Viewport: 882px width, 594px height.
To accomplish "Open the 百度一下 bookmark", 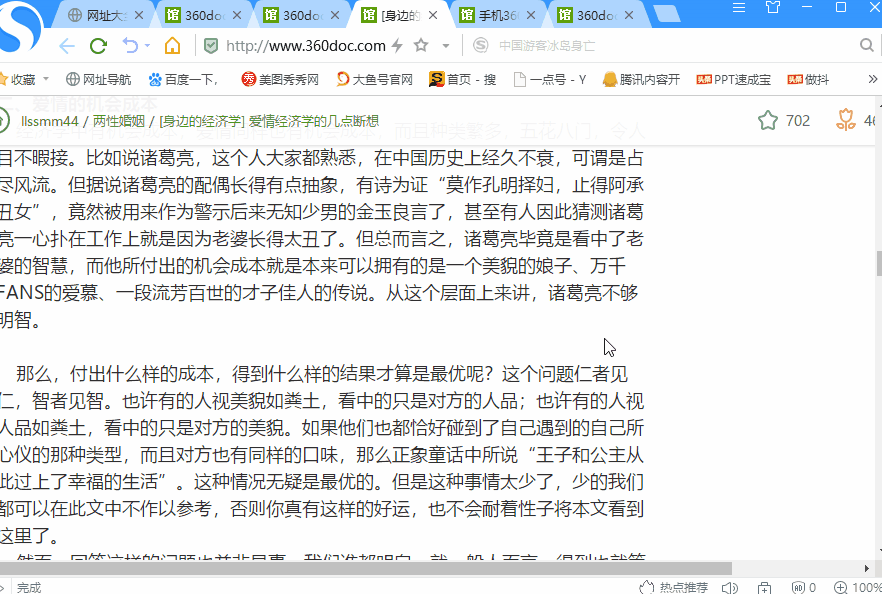I will click(183, 79).
